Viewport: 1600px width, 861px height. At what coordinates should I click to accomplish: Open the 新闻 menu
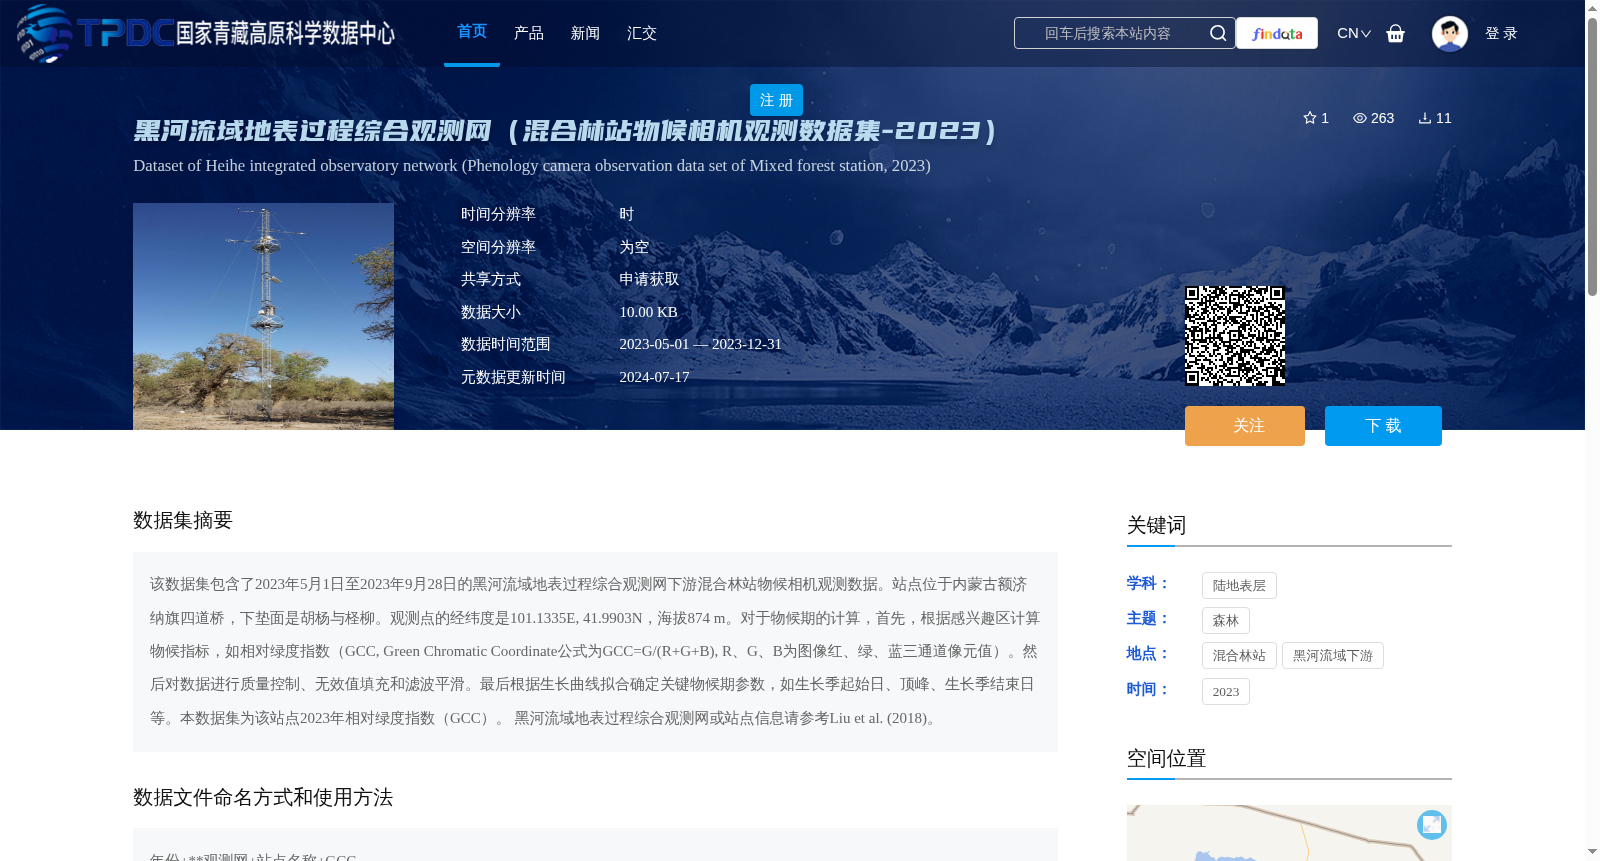585,33
